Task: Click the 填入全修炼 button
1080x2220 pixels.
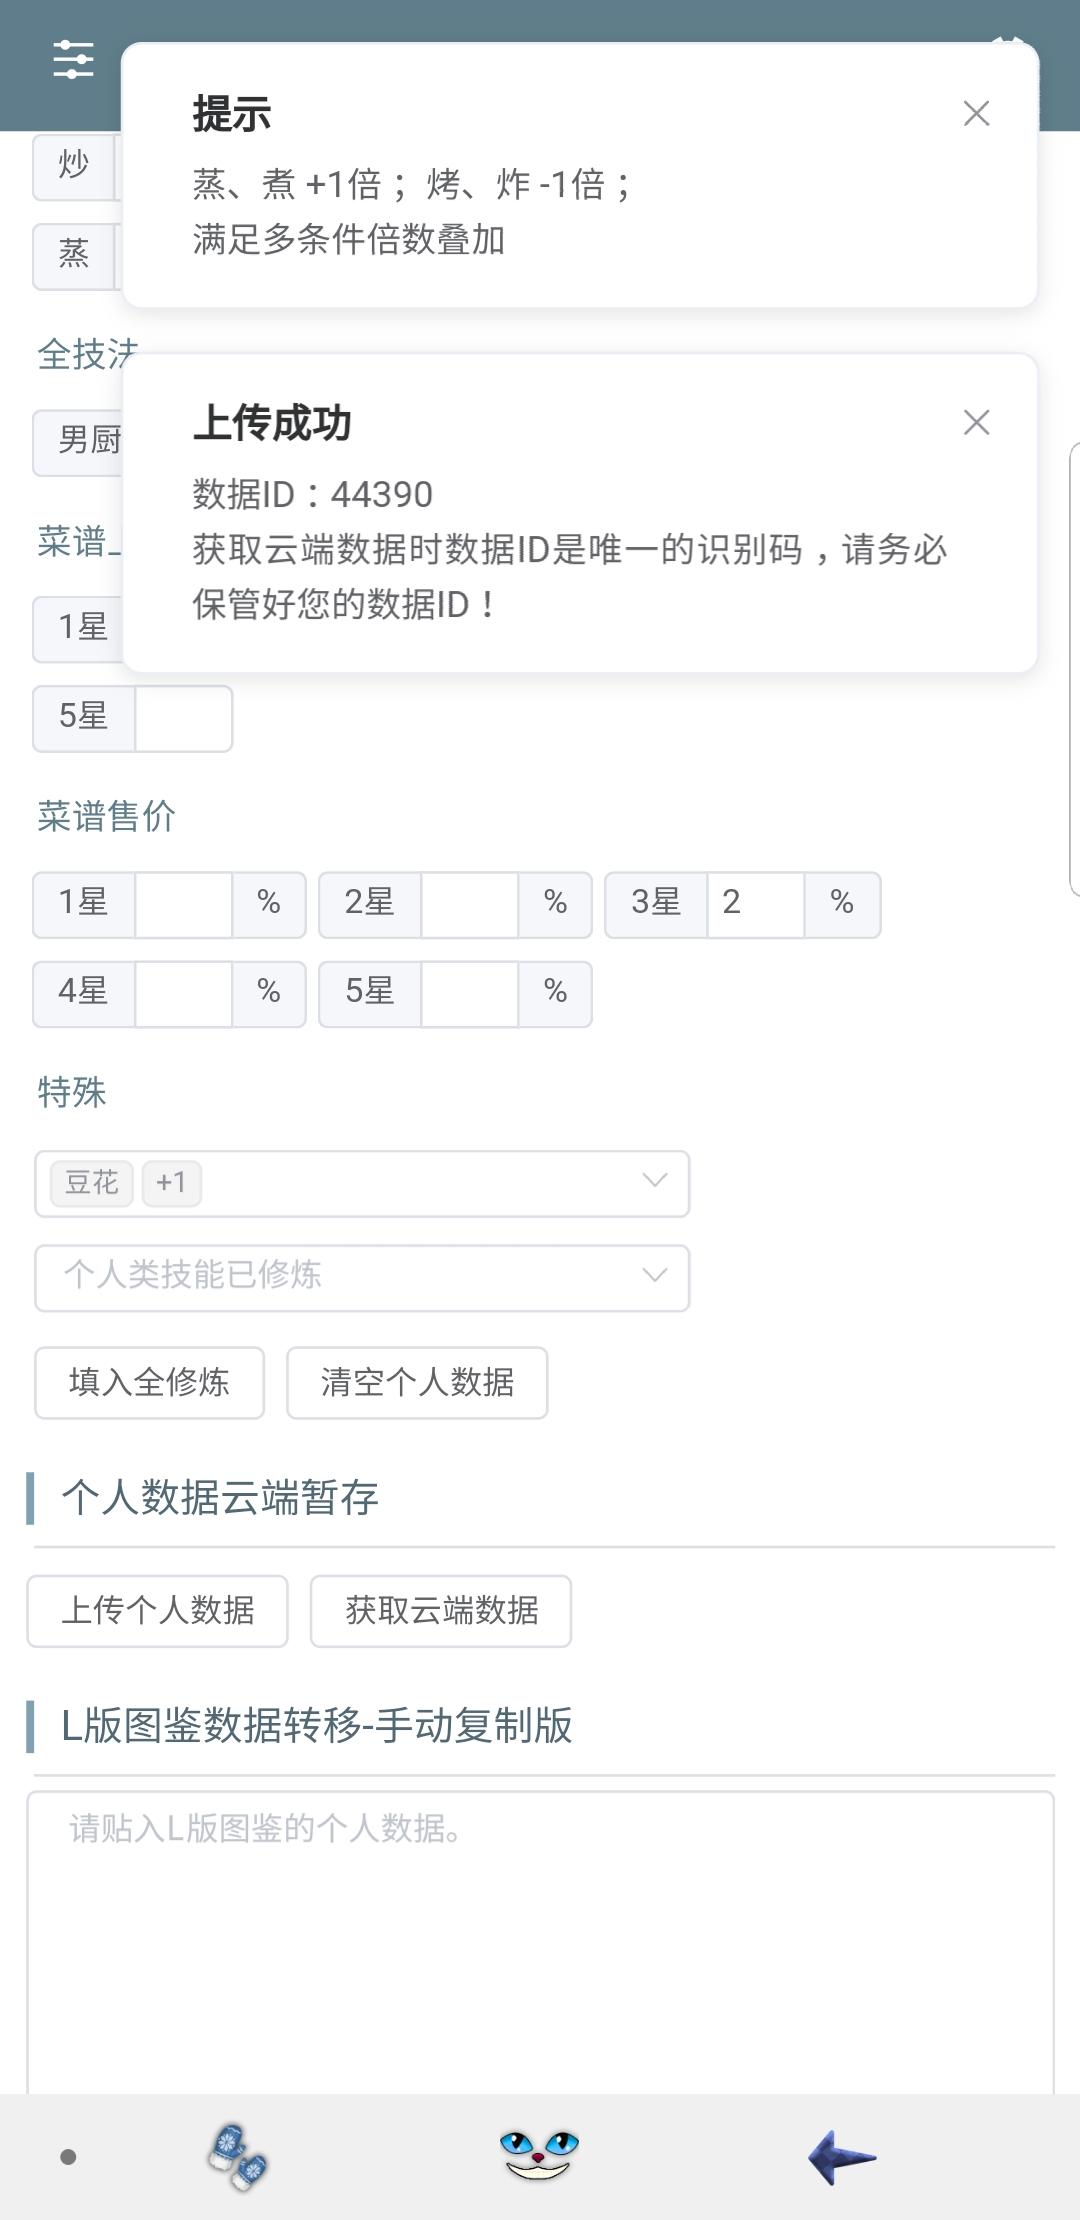Action: (149, 1382)
